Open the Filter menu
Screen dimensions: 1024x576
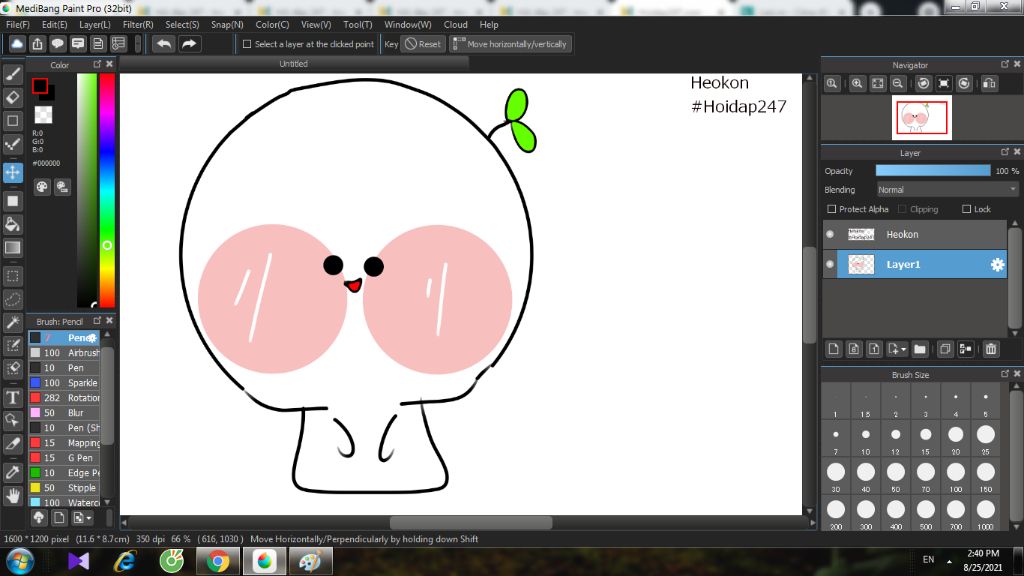(138, 24)
